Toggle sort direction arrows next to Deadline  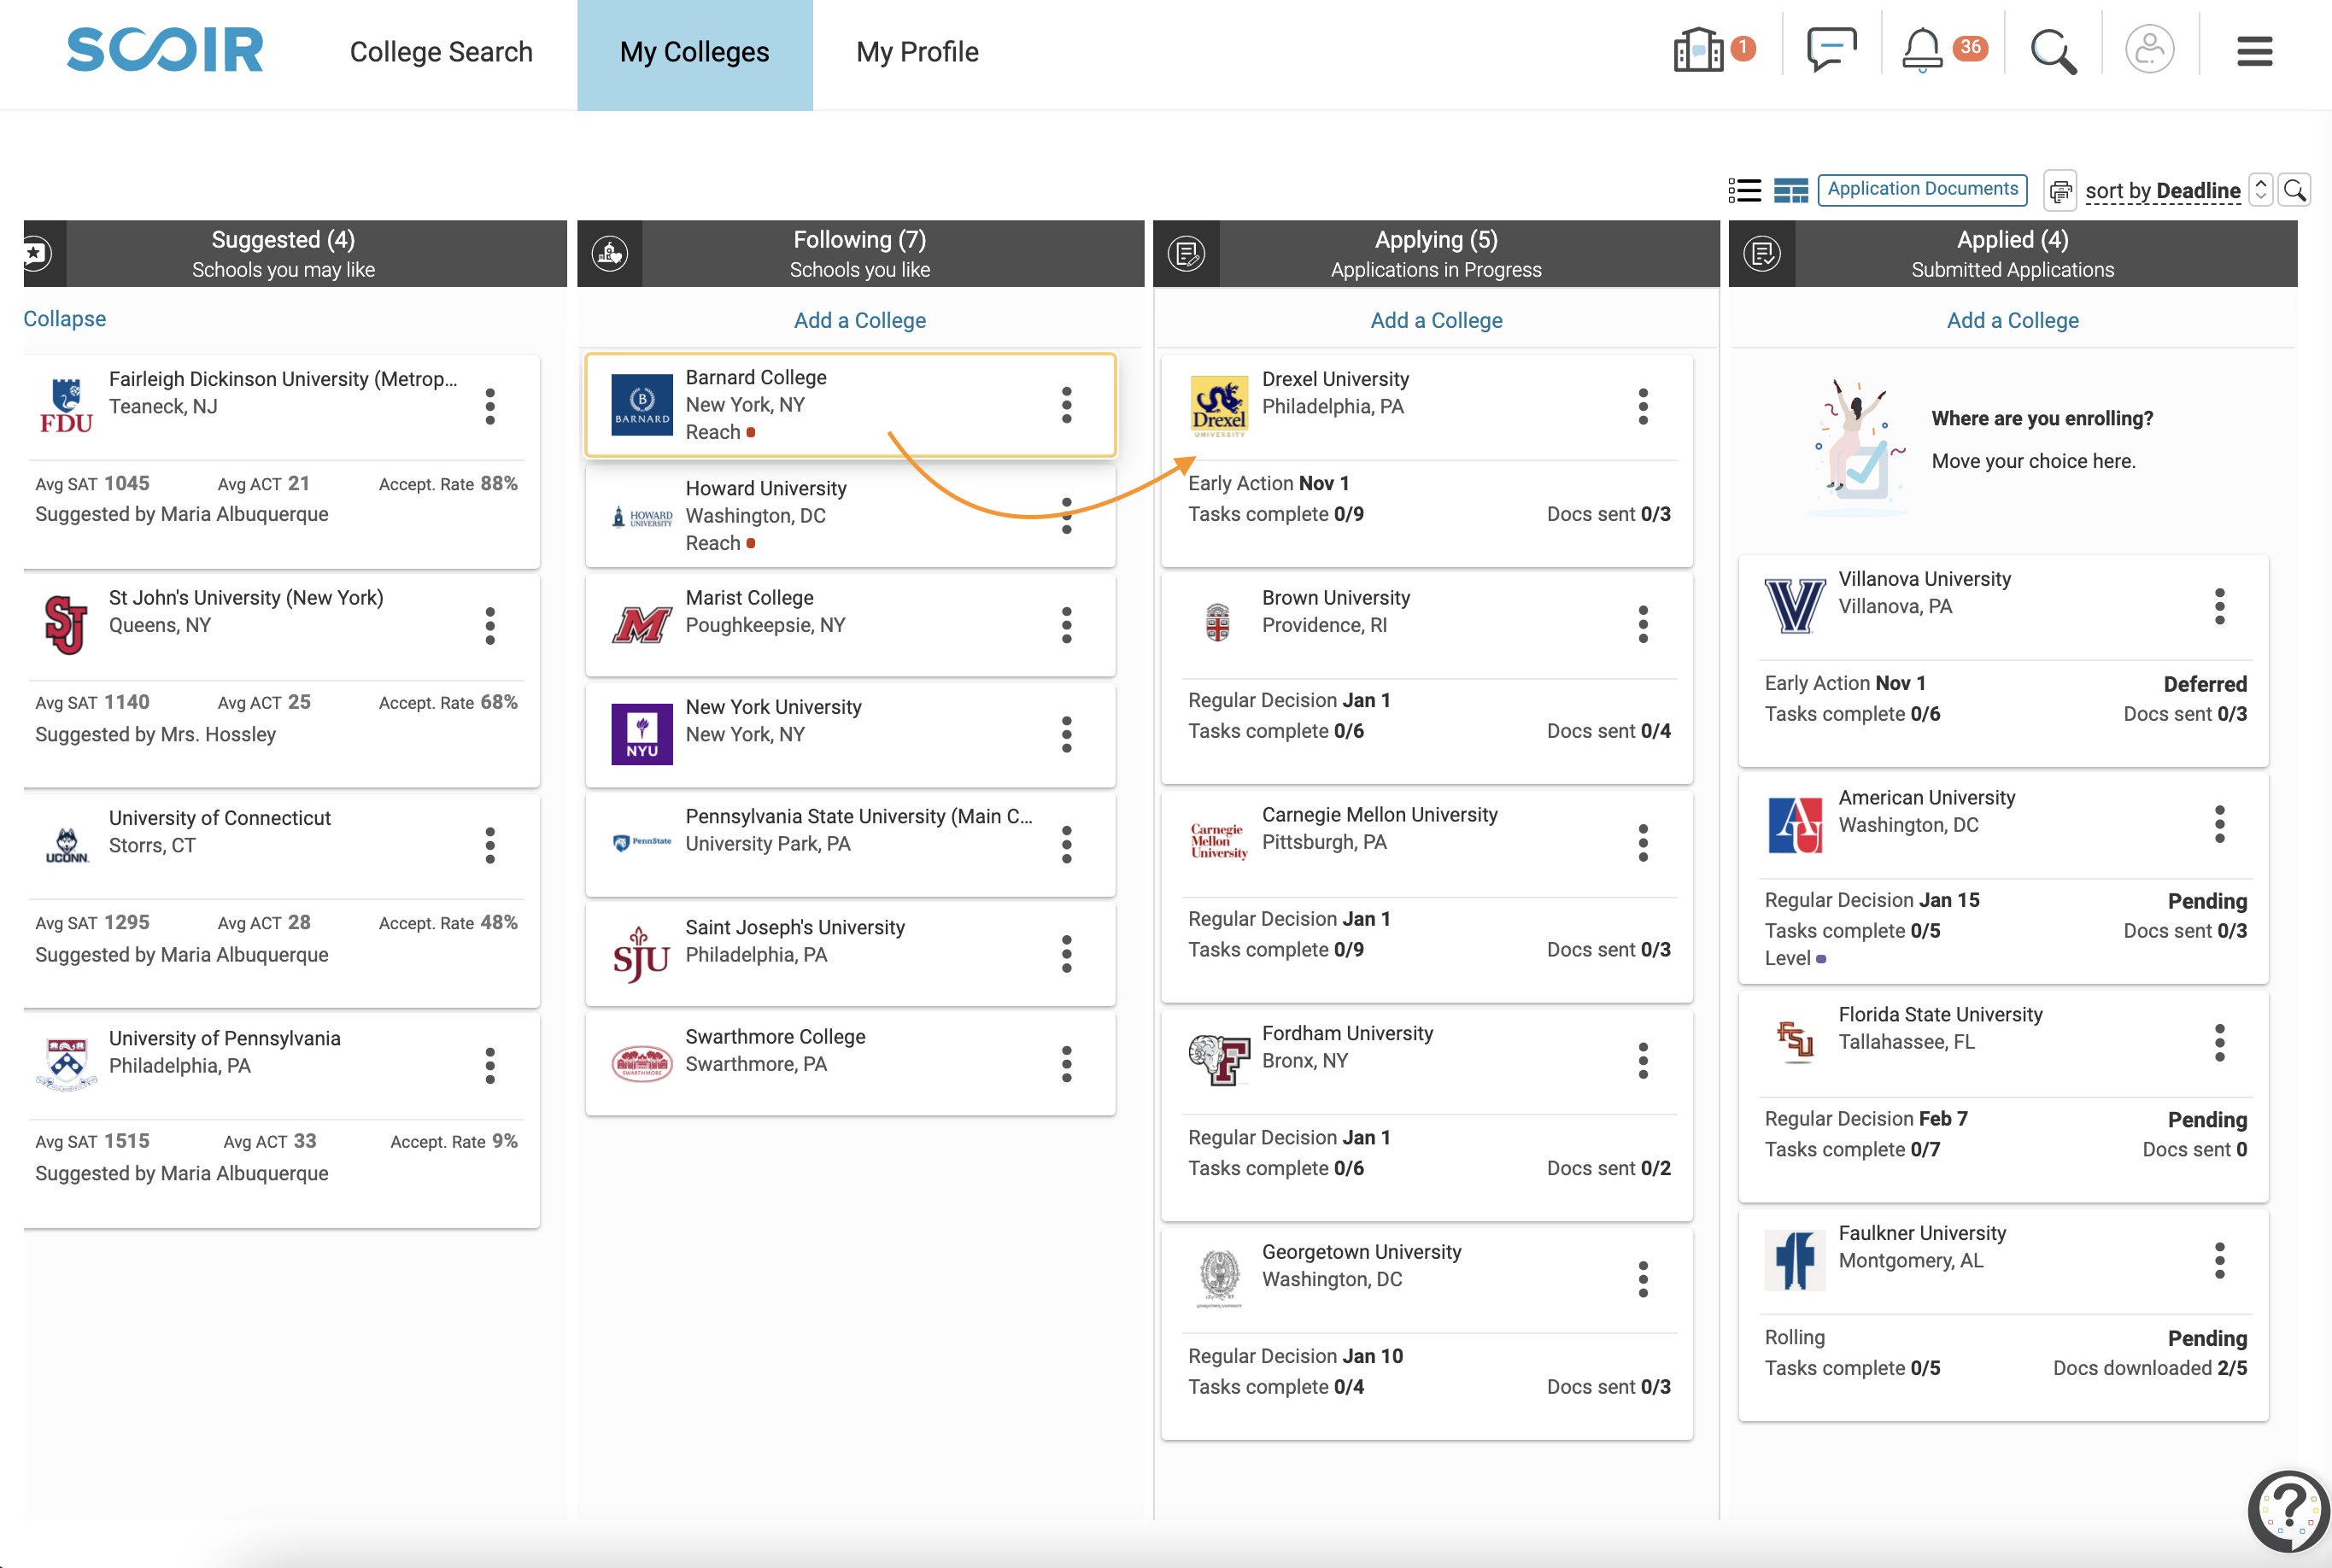[2260, 190]
